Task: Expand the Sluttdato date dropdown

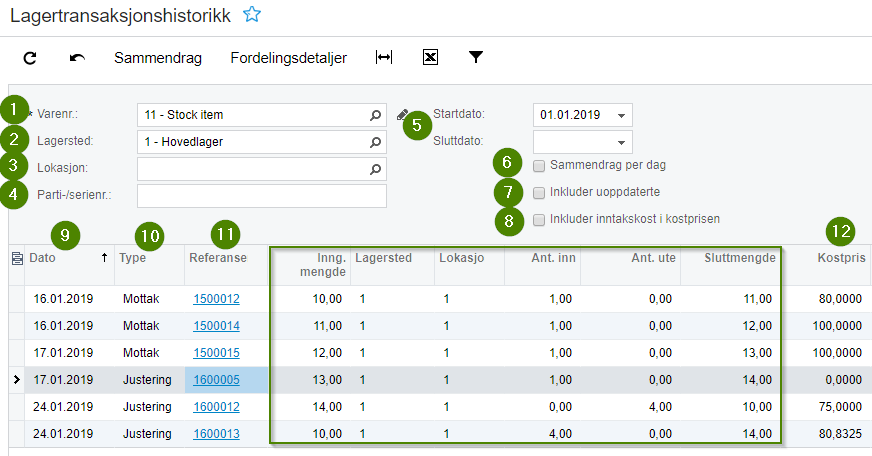Action: coord(621,142)
